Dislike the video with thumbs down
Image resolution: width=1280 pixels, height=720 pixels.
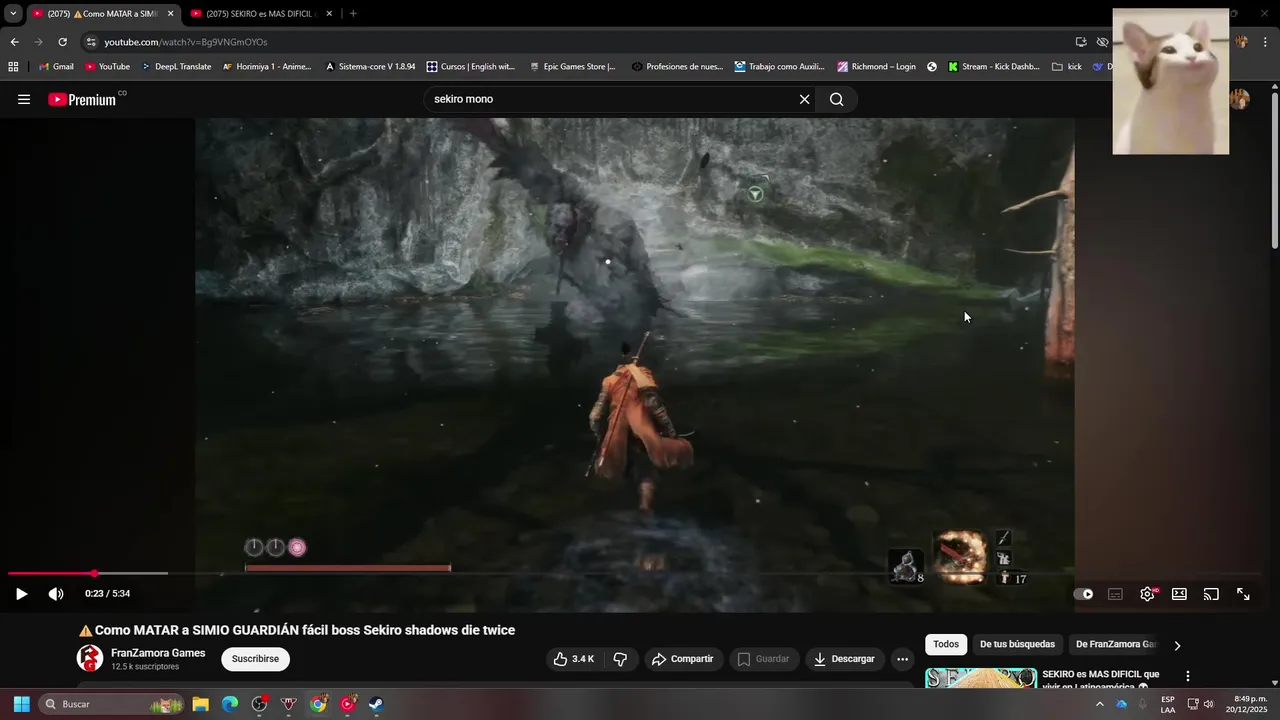(x=620, y=659)
